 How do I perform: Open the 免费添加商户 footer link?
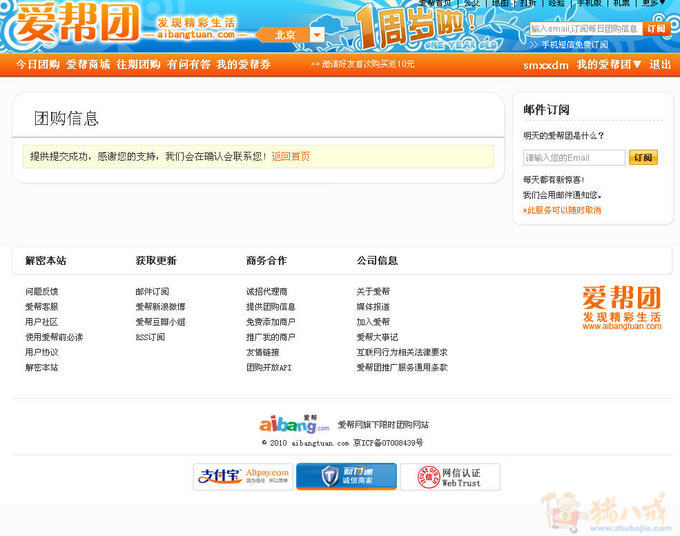click(271, 322)
